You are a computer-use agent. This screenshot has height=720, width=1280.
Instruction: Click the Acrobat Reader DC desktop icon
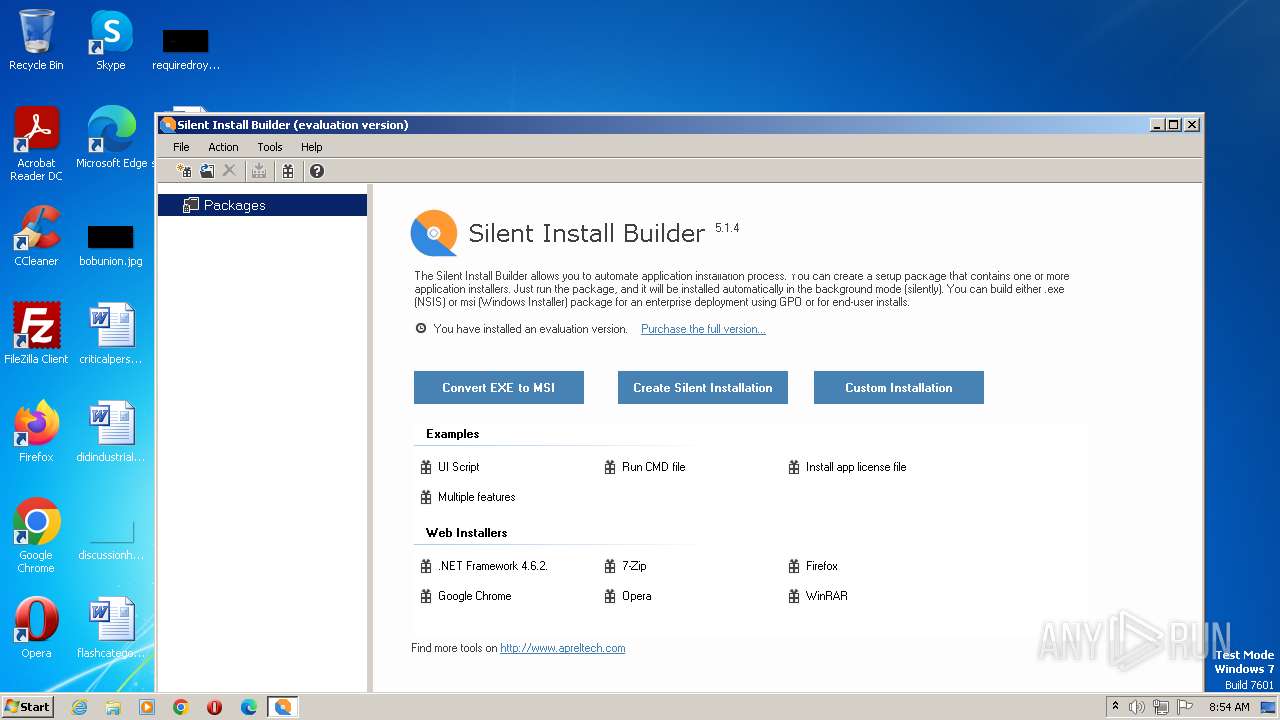point(36,144)
